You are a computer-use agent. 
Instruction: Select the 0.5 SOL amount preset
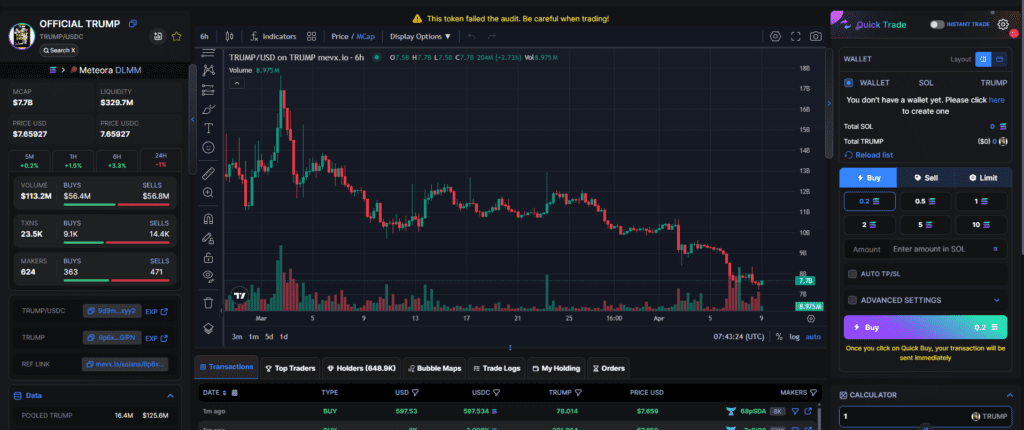click(x=925, y=201)
